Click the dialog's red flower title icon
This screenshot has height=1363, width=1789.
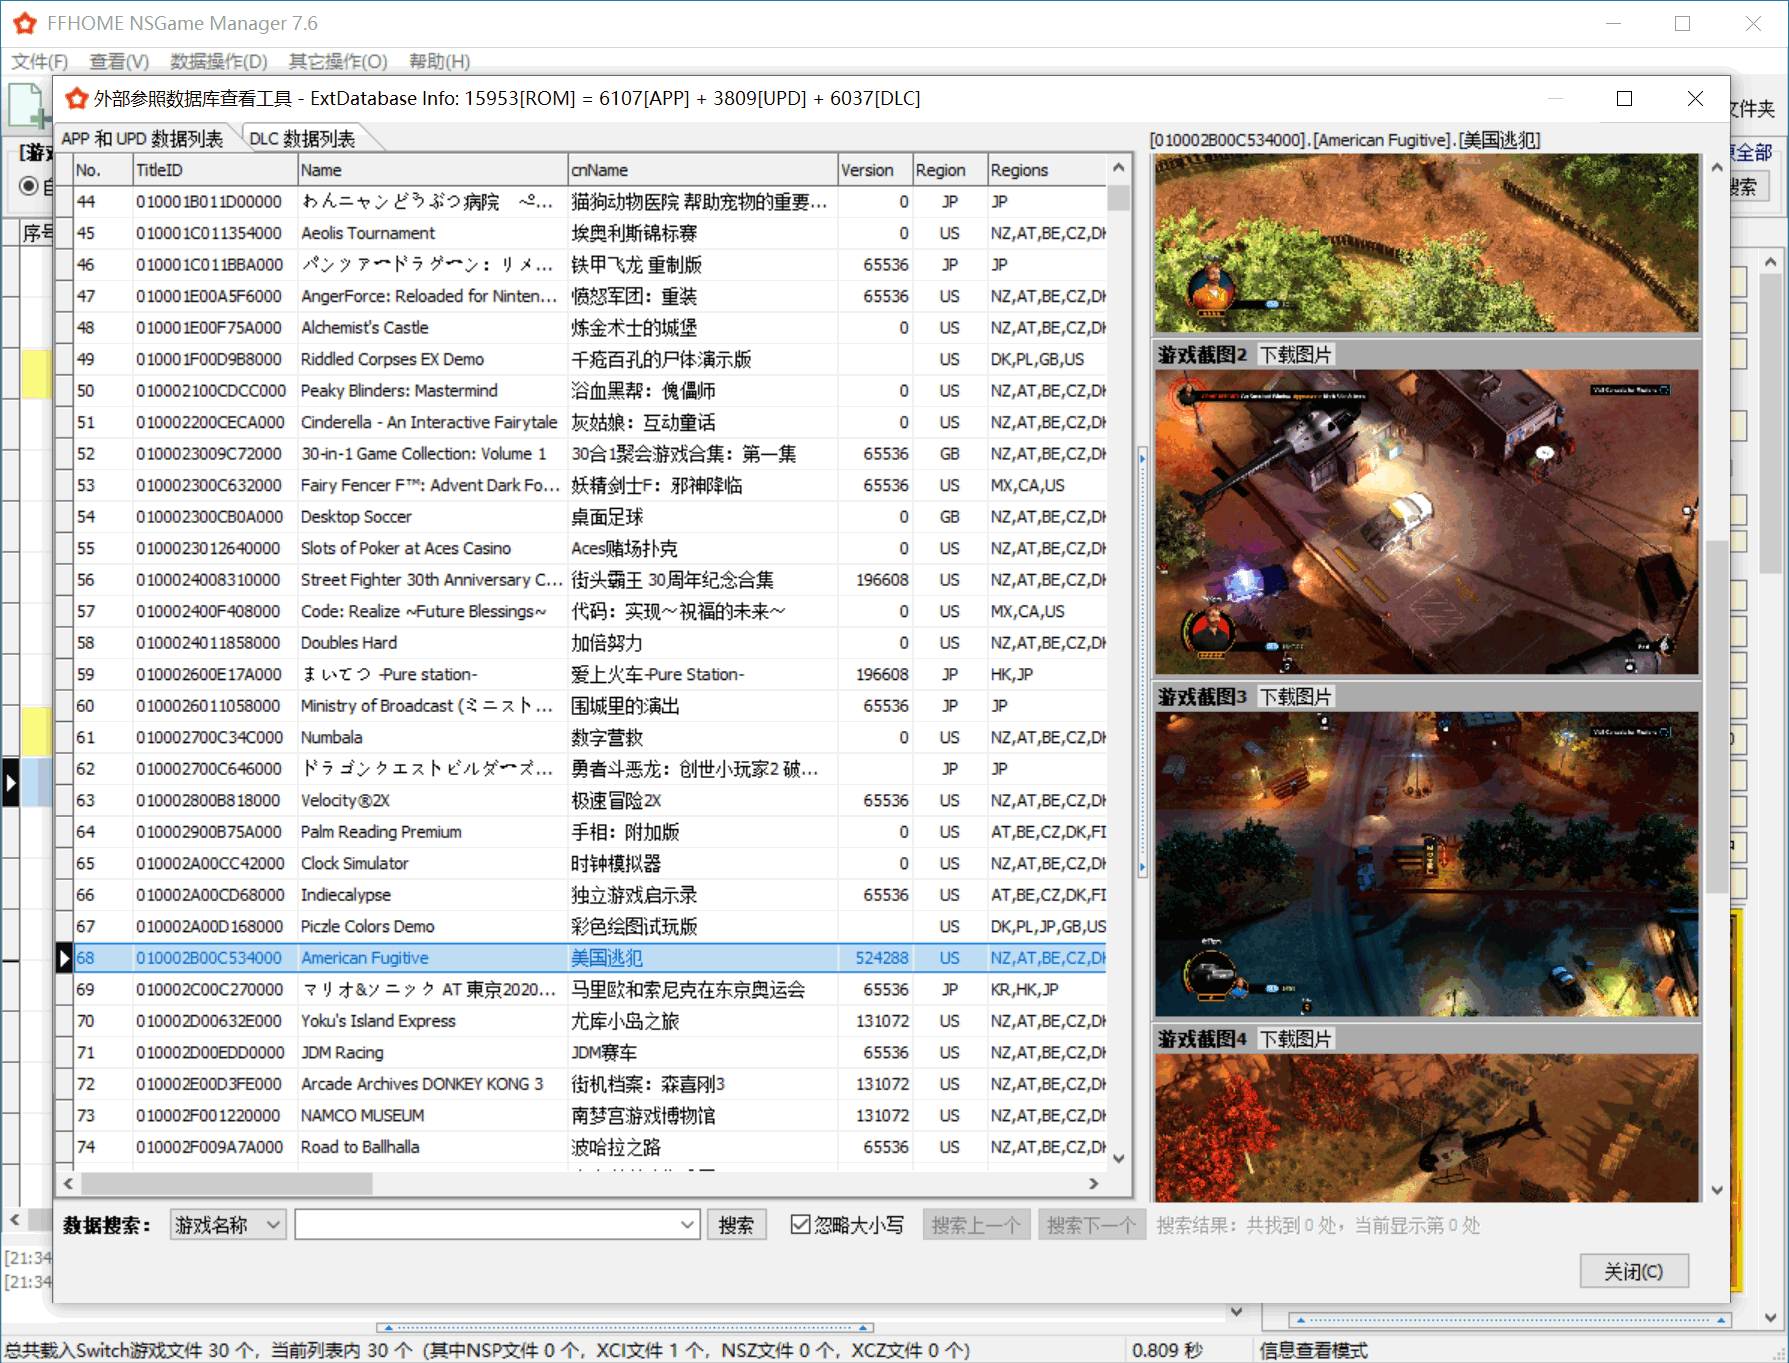coord(76,98)
